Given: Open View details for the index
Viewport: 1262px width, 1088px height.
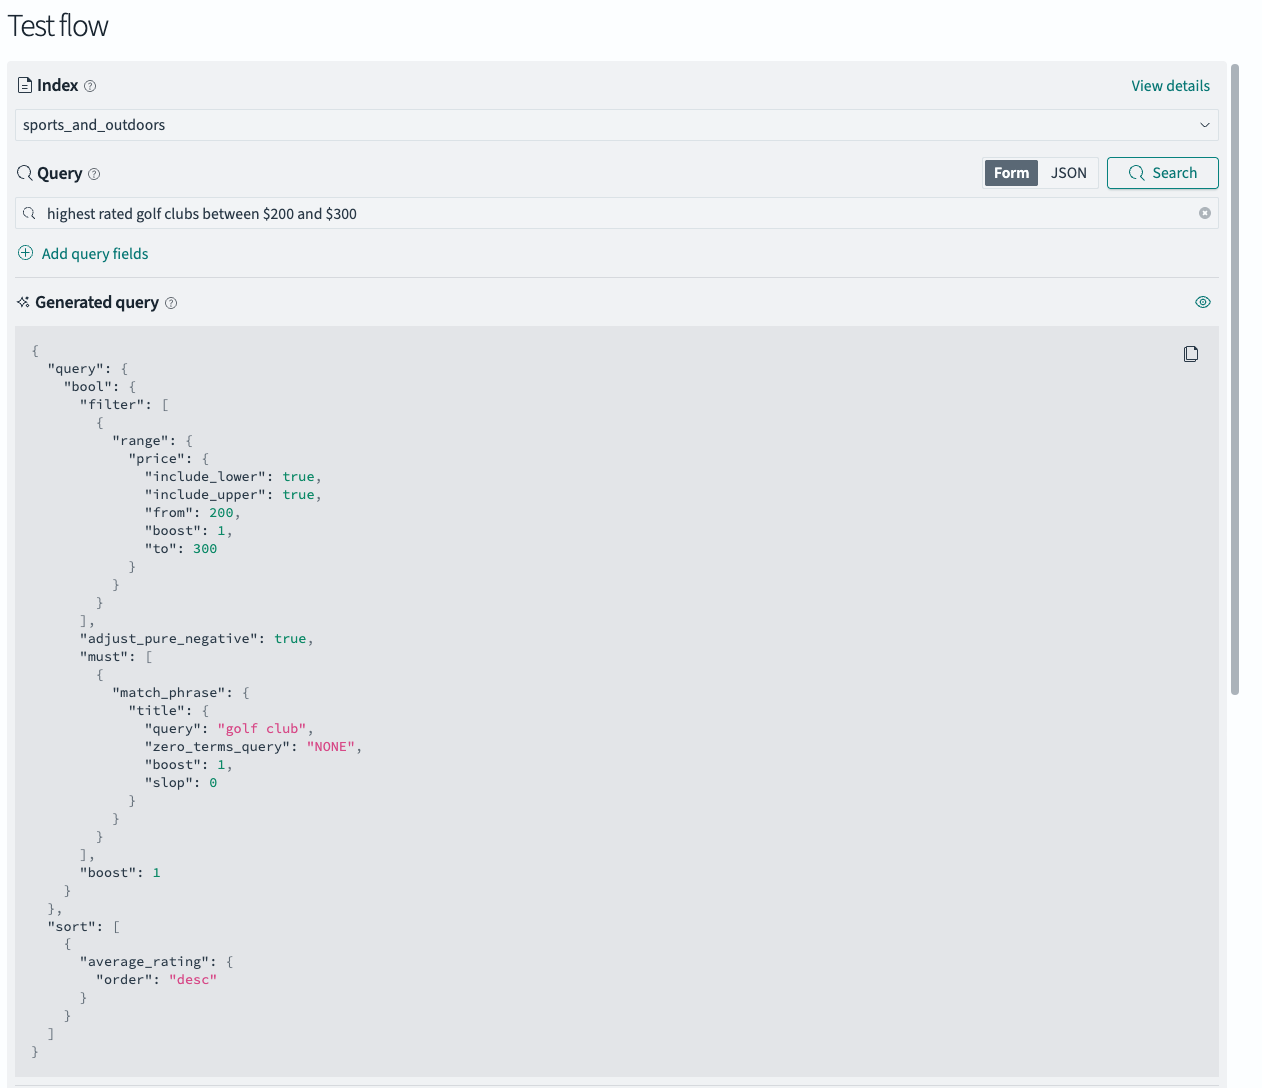Looking at the screenshot, I should [x=1170, y=85].
